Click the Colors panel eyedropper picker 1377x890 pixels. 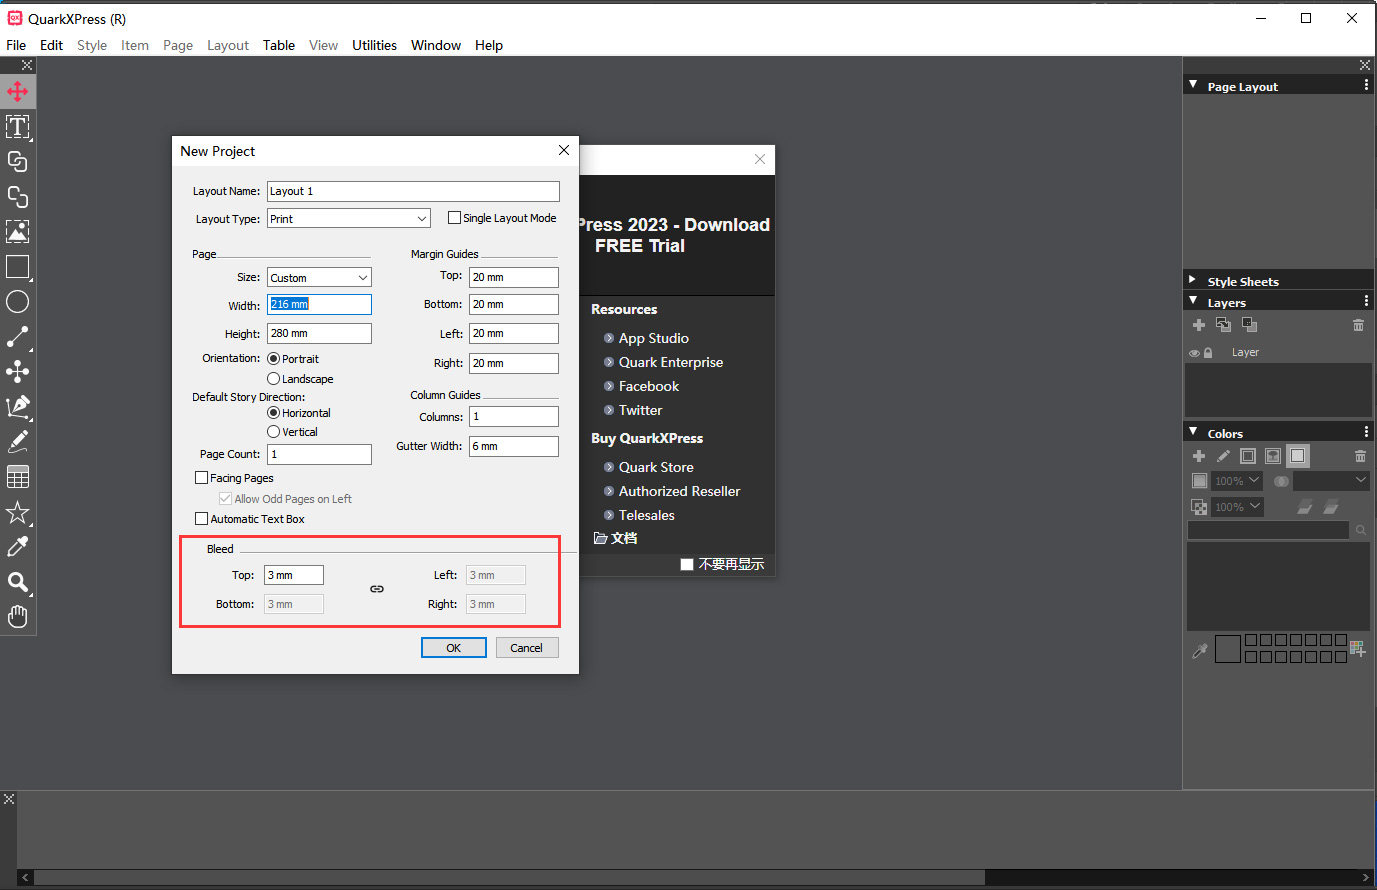(x=1200, y=651)
